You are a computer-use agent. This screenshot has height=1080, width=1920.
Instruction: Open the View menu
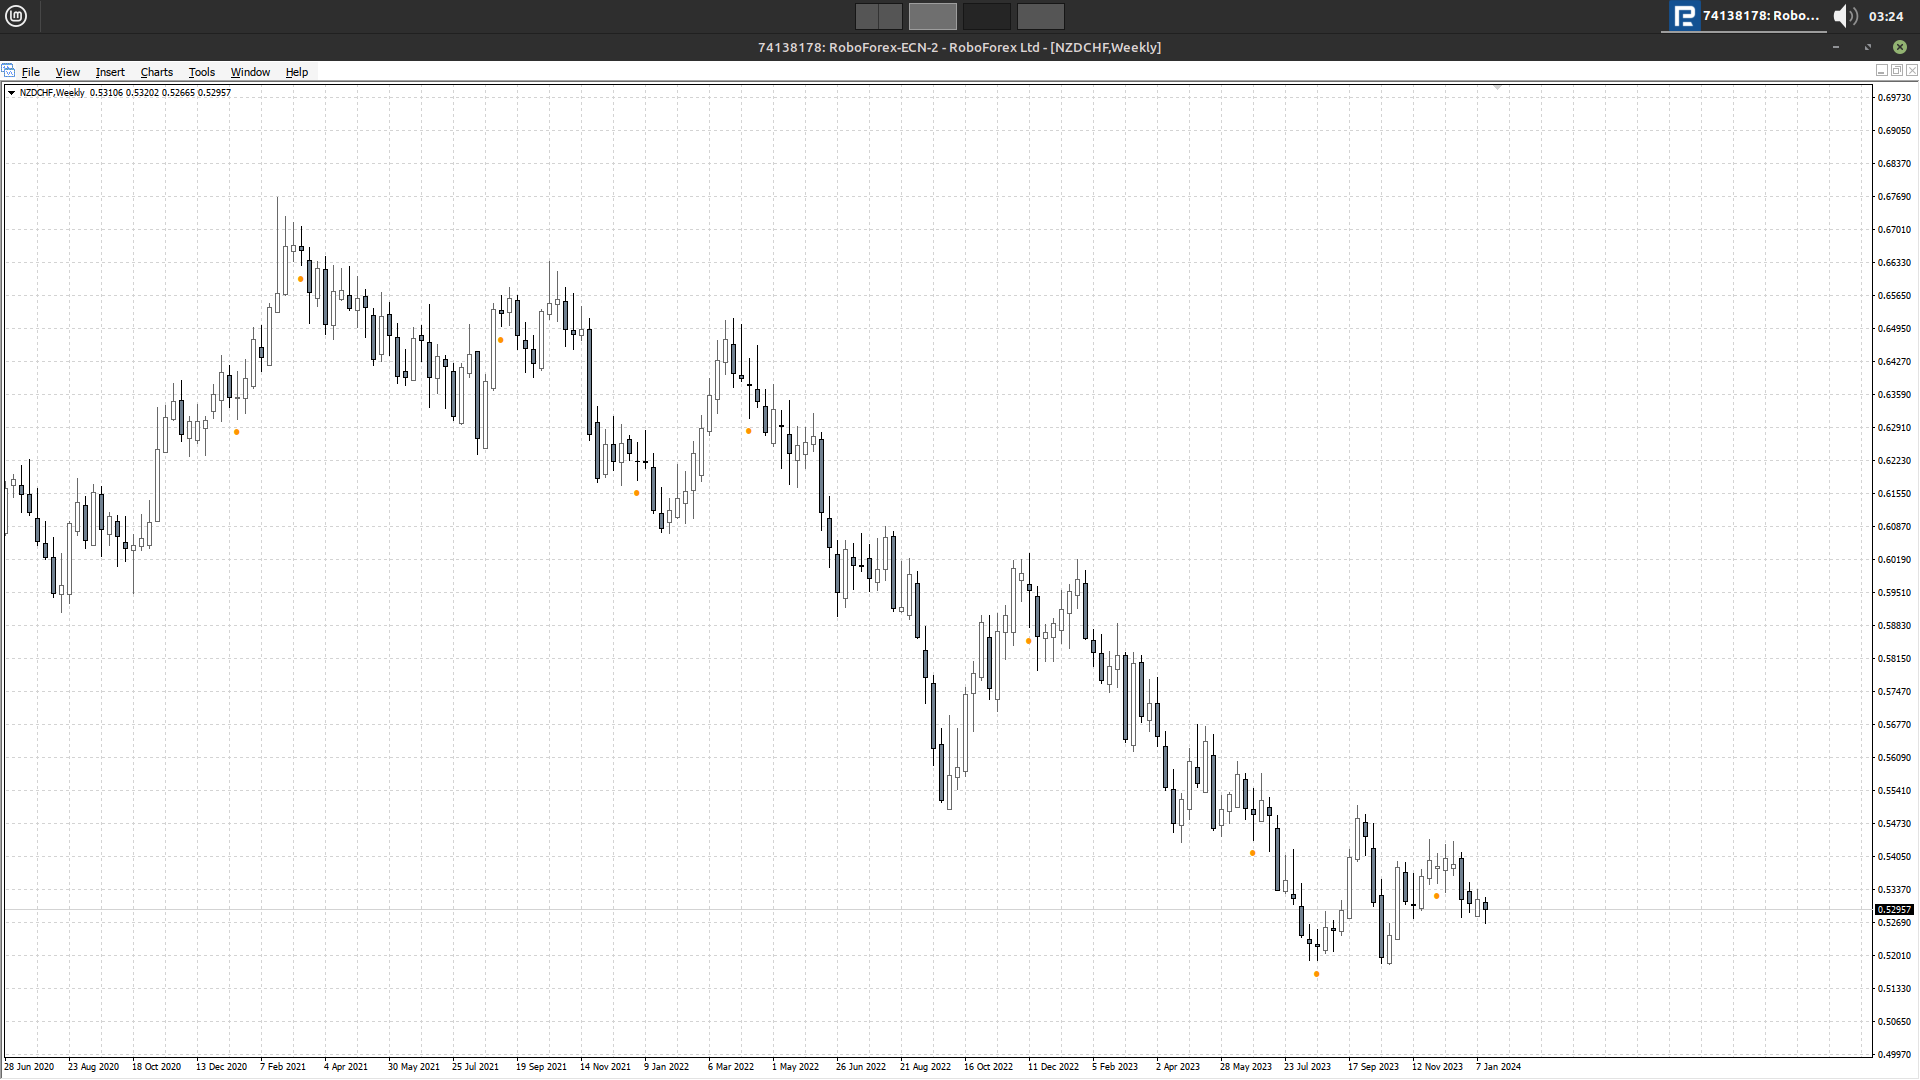click(x=68, y=72)
